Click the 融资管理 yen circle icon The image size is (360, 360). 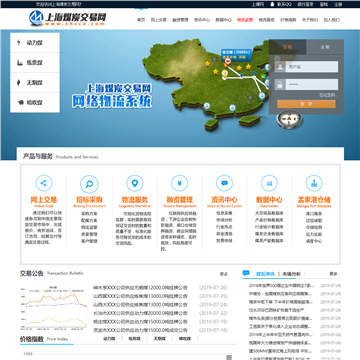[x=179, y=183]
